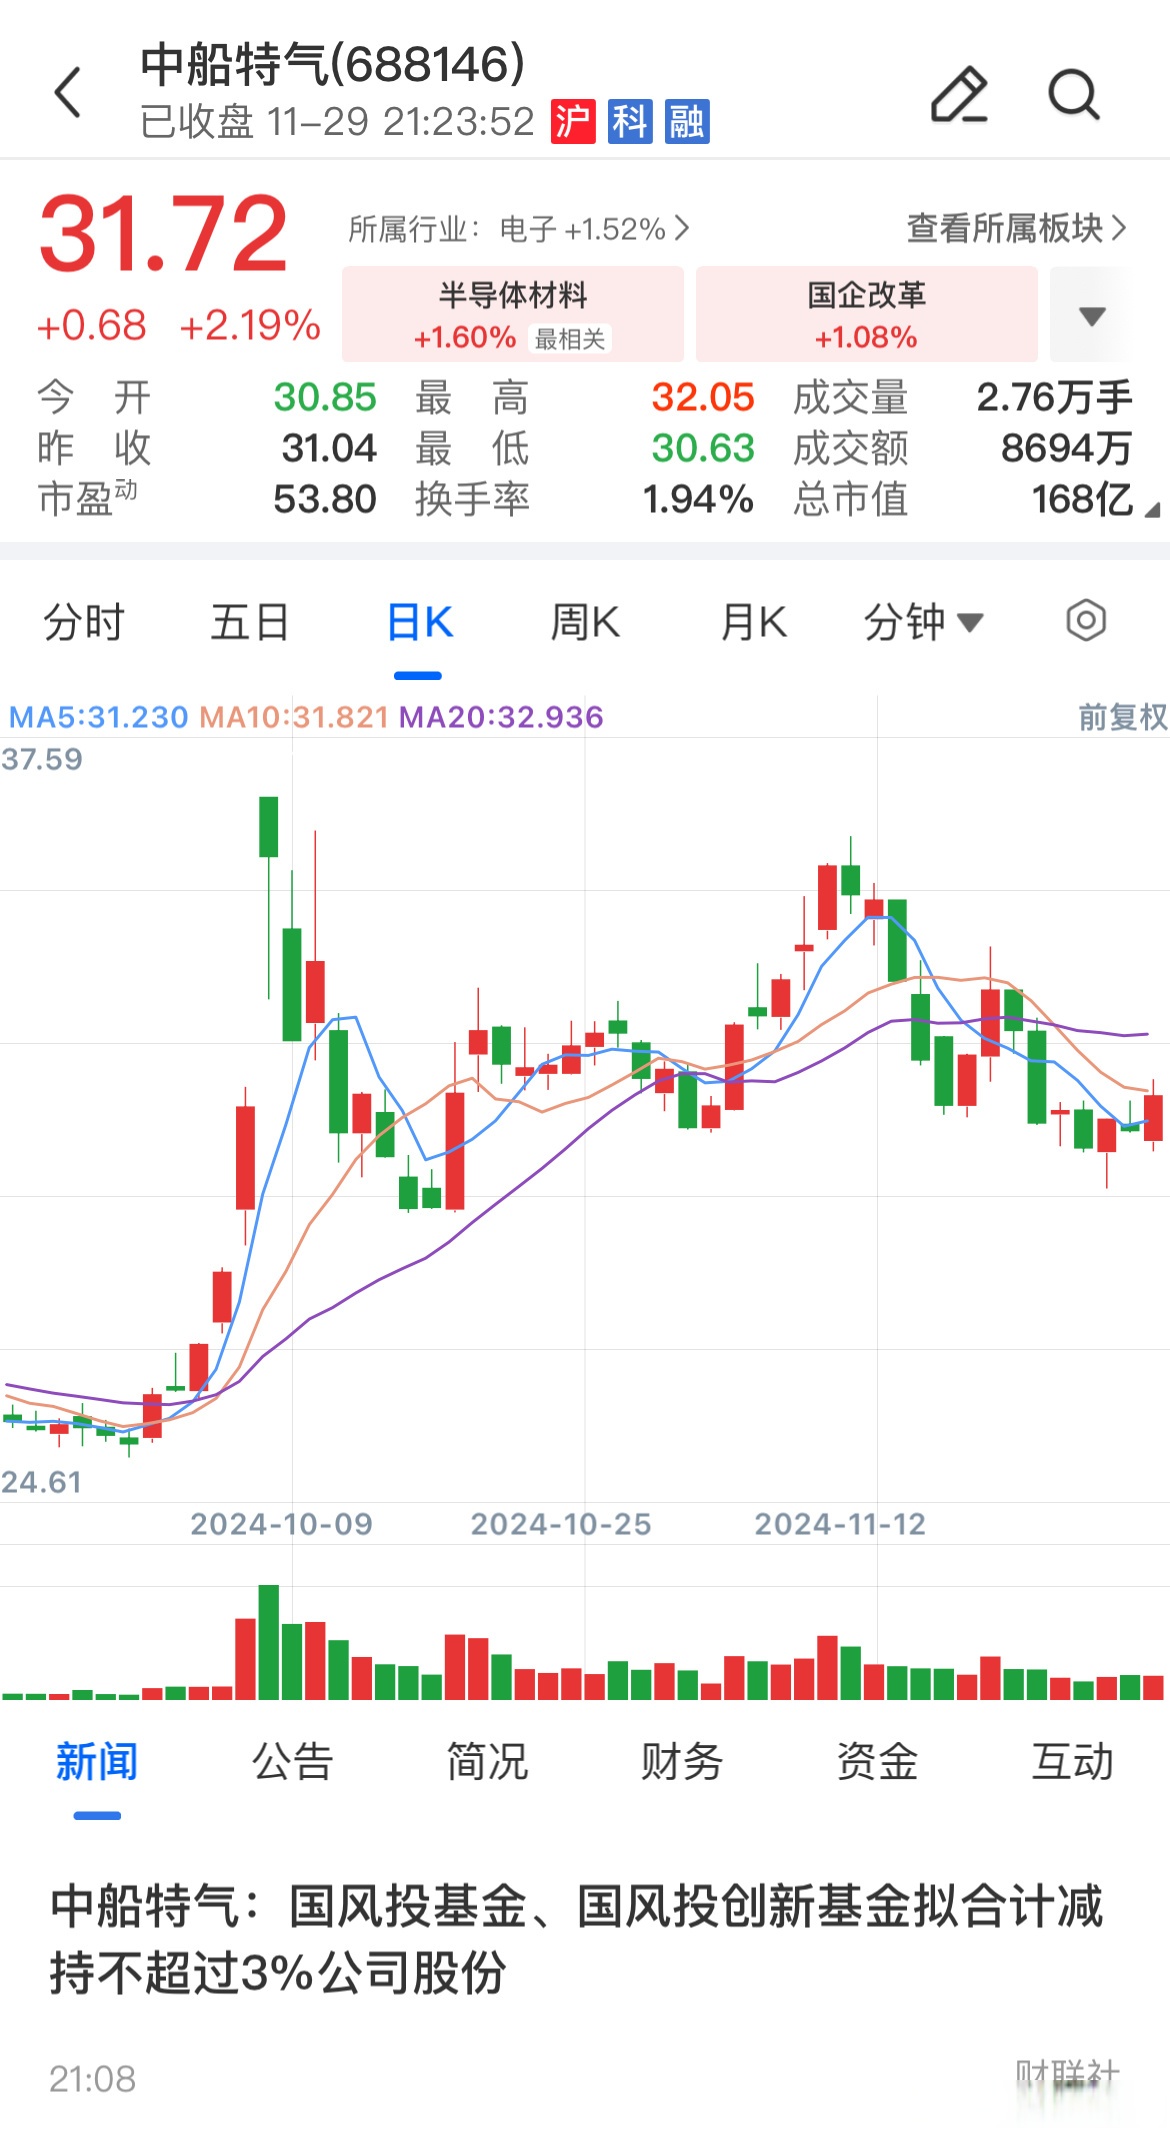Open the 资金 tab
The width and height of the screenshot is (1170, 2133).
[x=877, y=1761]
